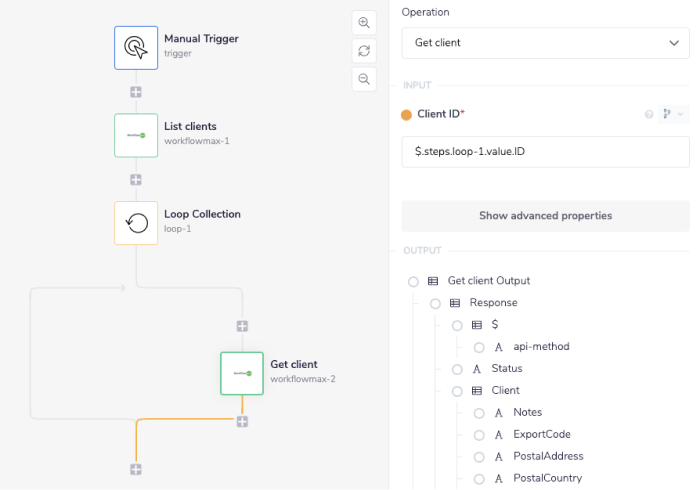Screen dimensions: 700x490
Task: Click the Client tree node in output
Action: (x=505, y=390)
